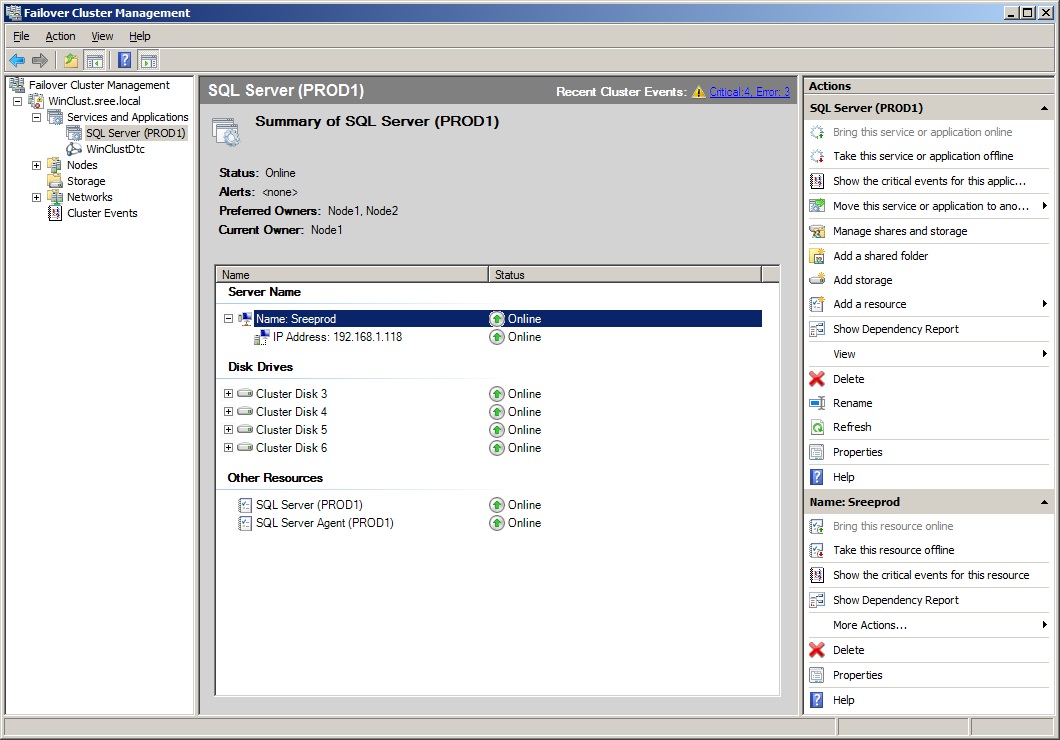
Task: Click the Add storage icon in Actions
Action: coord(817,280)
